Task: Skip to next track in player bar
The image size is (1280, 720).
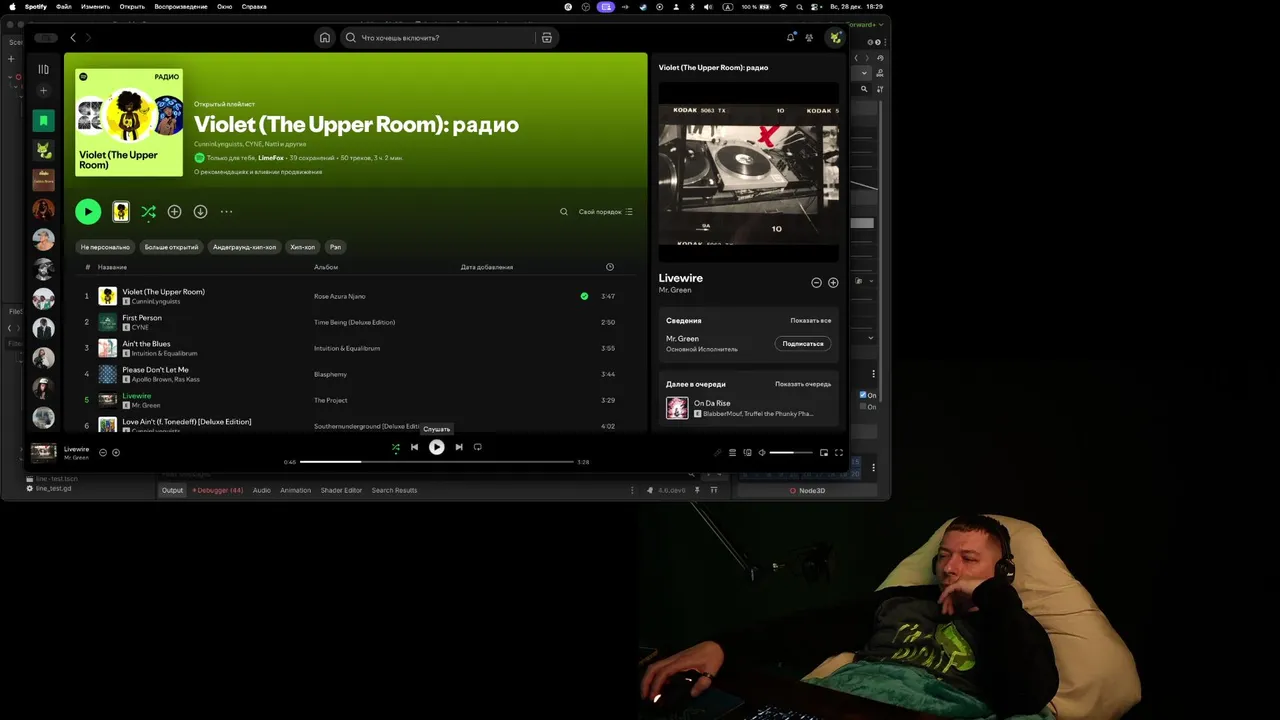Action: 459,447
